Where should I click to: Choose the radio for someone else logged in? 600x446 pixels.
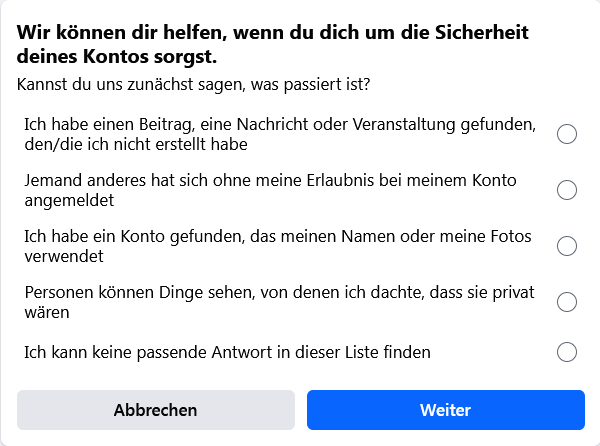567,190
